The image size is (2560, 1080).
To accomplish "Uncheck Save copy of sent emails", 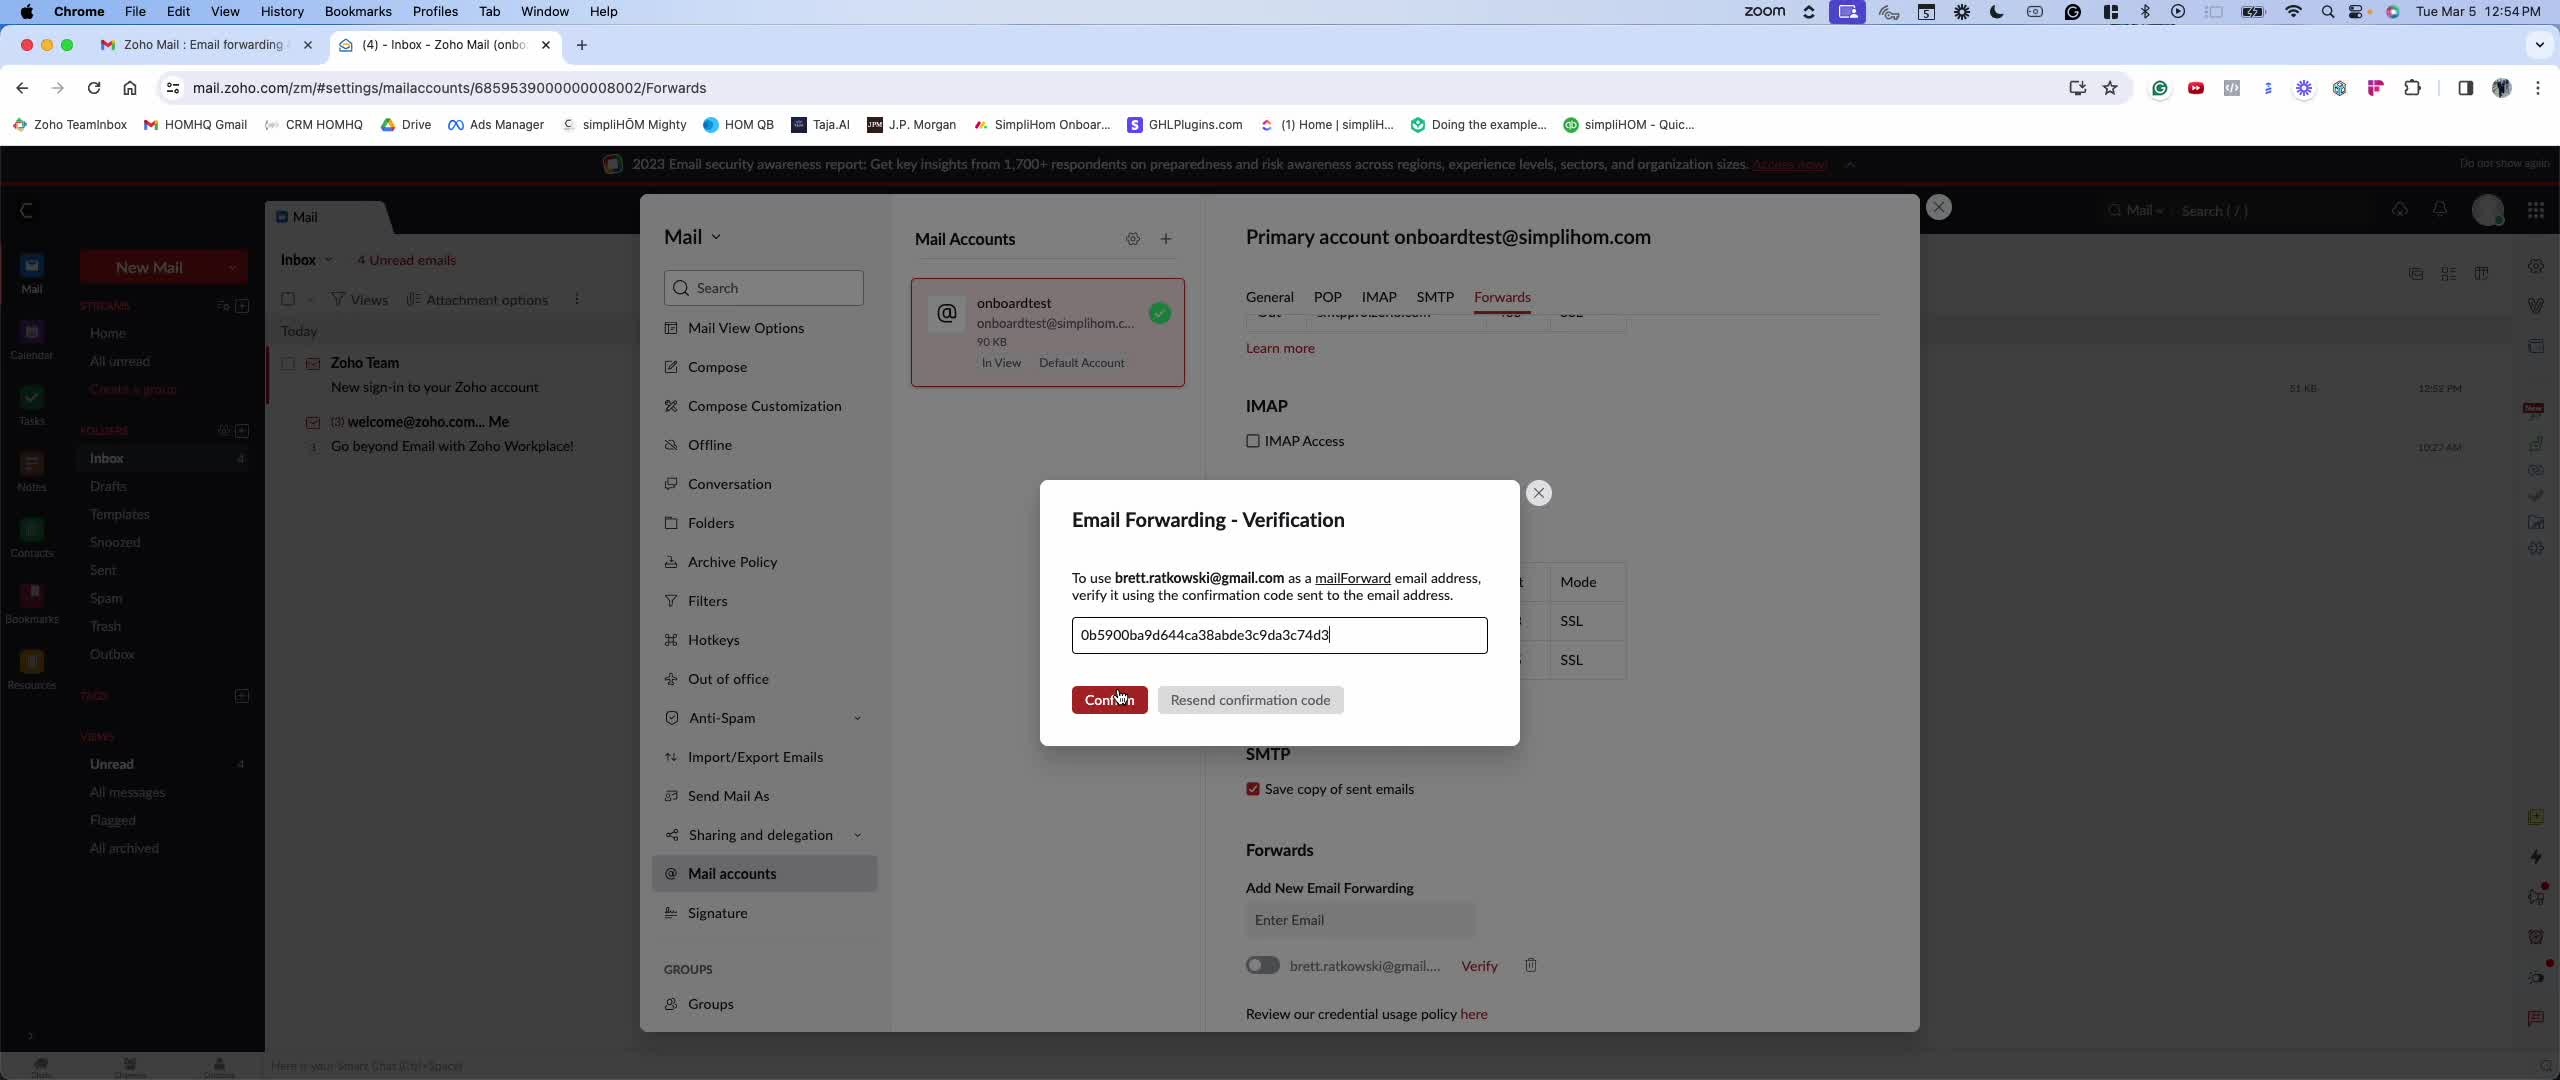I will pos(1253,789).
